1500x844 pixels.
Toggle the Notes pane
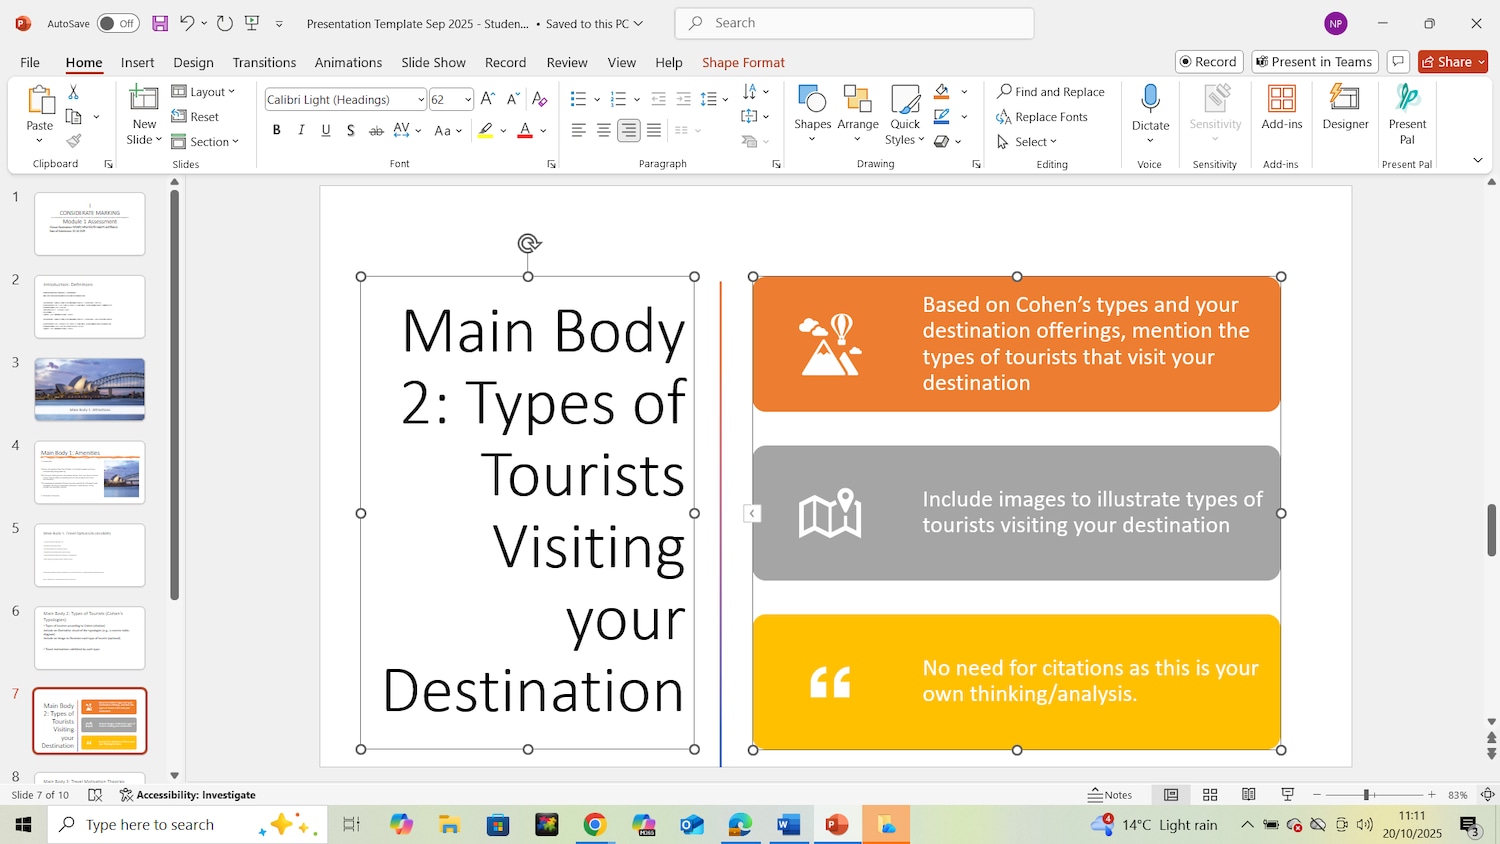tap(1110, 795)
